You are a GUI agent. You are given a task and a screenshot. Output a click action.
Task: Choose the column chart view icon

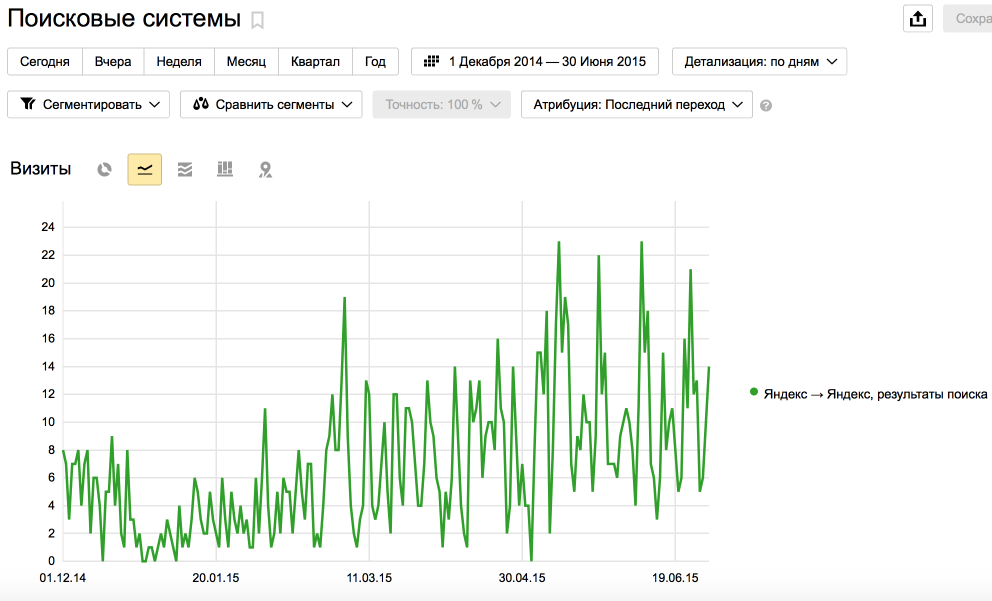(x=225, y=170)
